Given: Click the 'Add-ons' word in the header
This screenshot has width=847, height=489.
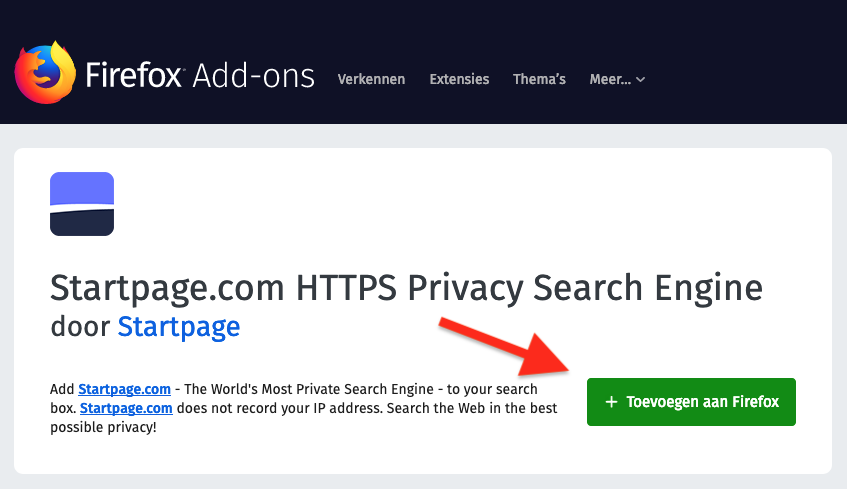Looking at the screenshot, I should tap(253, 76).
